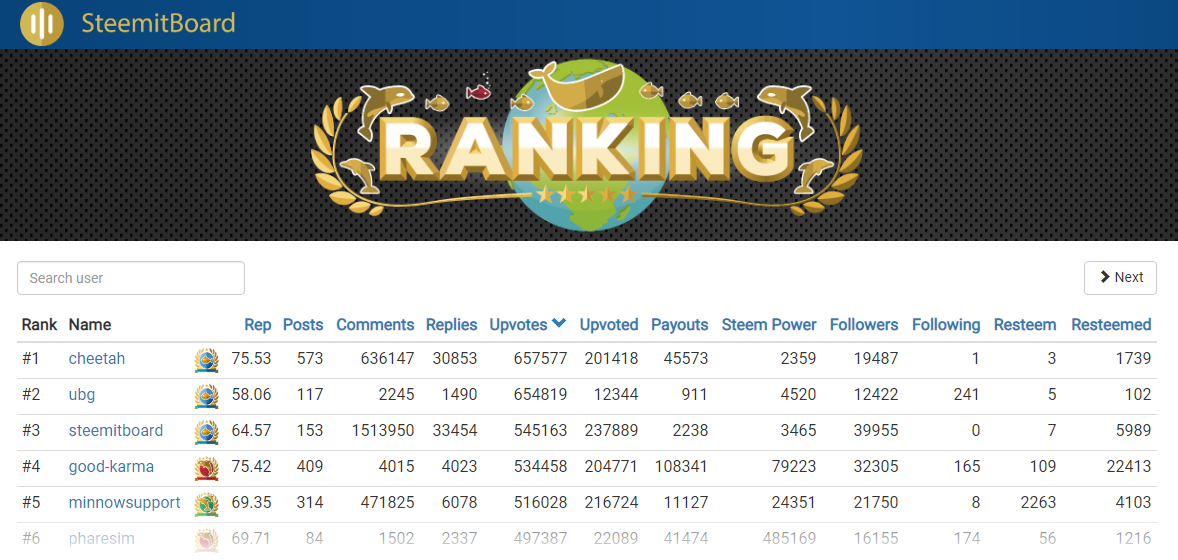The width and height of the screenshot is (1178, 560).
Task: Open the cheetah user profile link
Action: 97,359
